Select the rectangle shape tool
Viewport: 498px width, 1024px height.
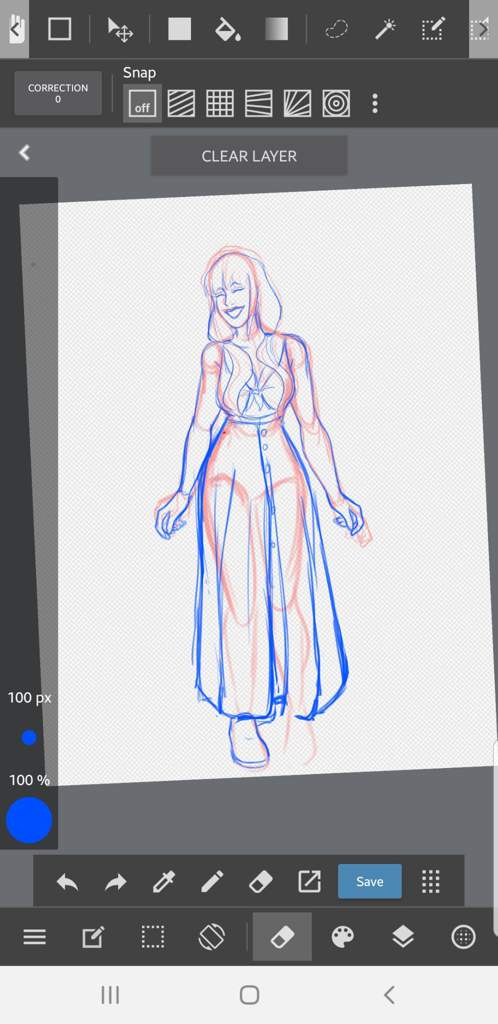pyautogui.click(x=59, y=29)
